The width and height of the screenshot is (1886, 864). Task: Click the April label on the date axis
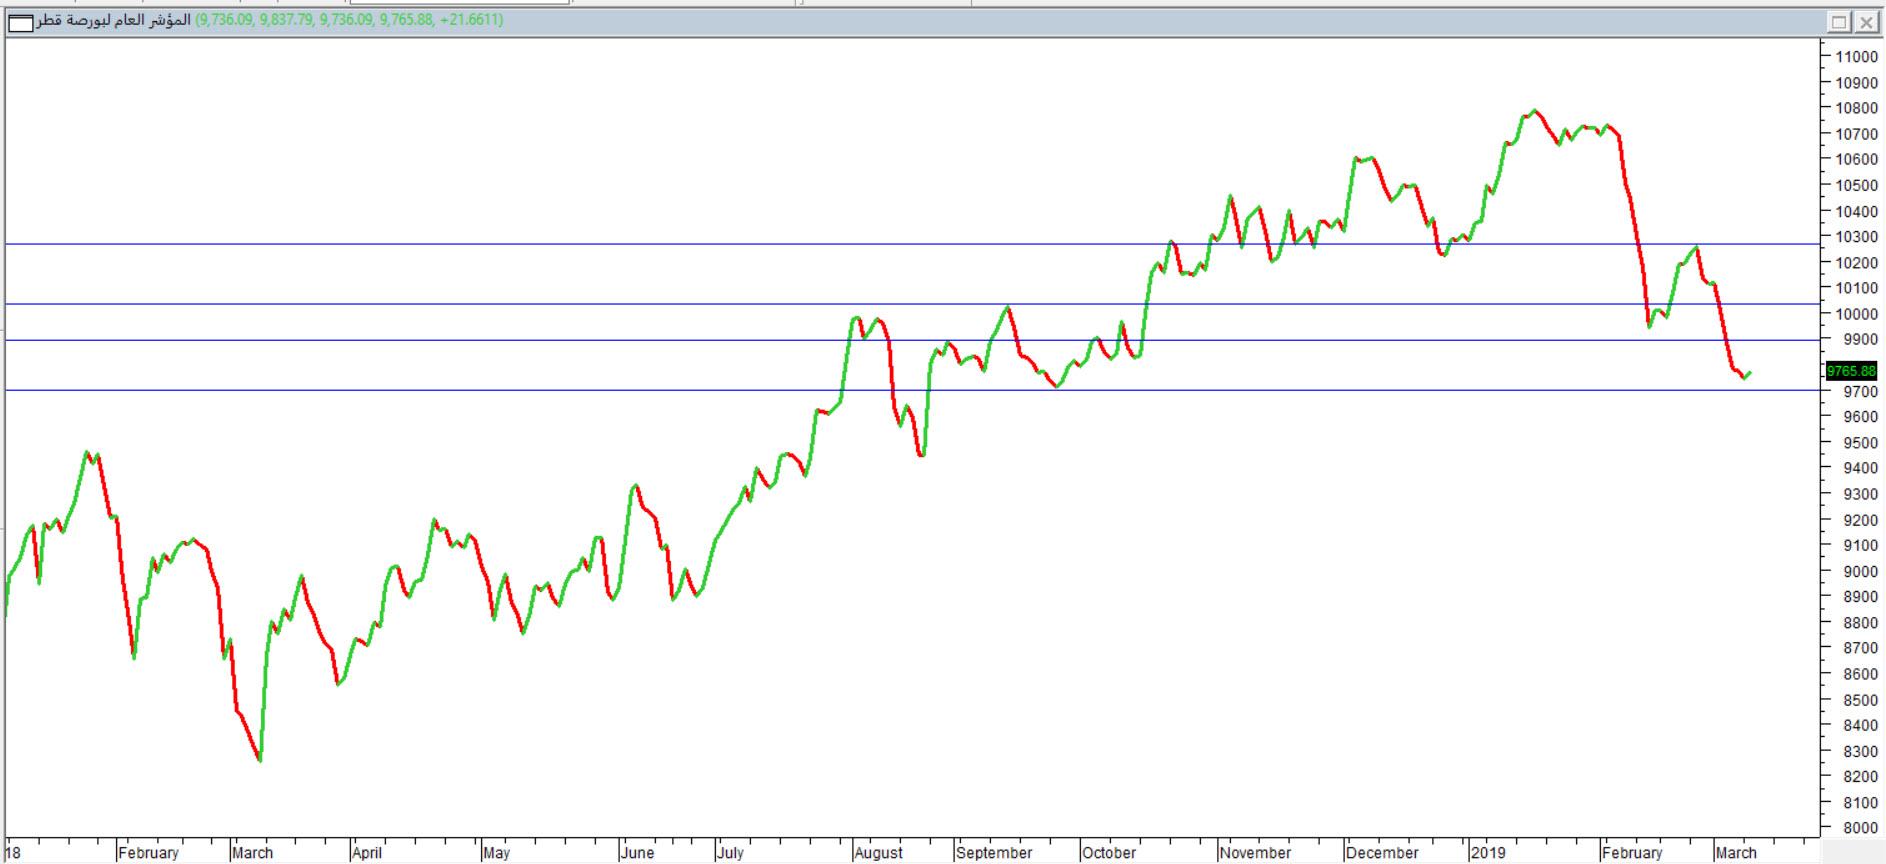click(x=367, y=853)
